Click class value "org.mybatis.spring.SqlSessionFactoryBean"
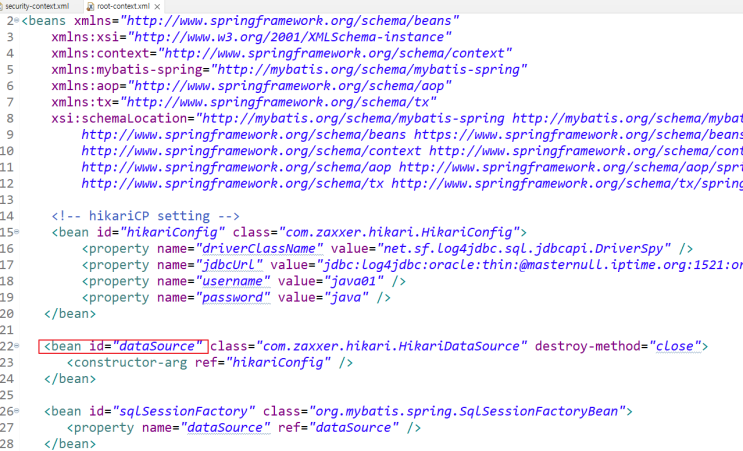The height and width of the screenshot is (451, 743). click(467, 411)
